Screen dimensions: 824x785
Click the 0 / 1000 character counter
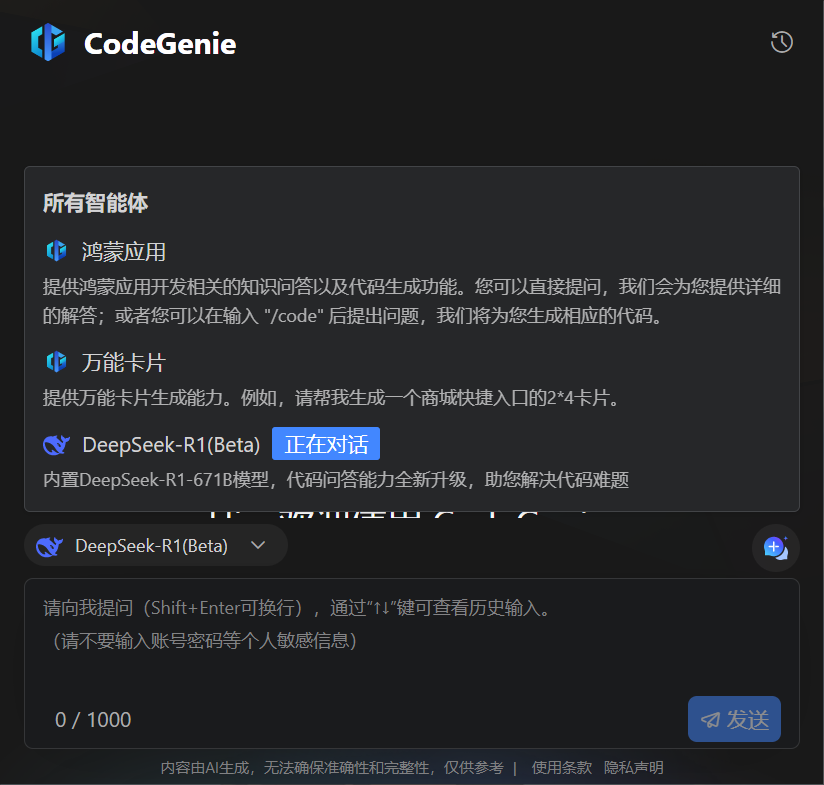(92, 719)
